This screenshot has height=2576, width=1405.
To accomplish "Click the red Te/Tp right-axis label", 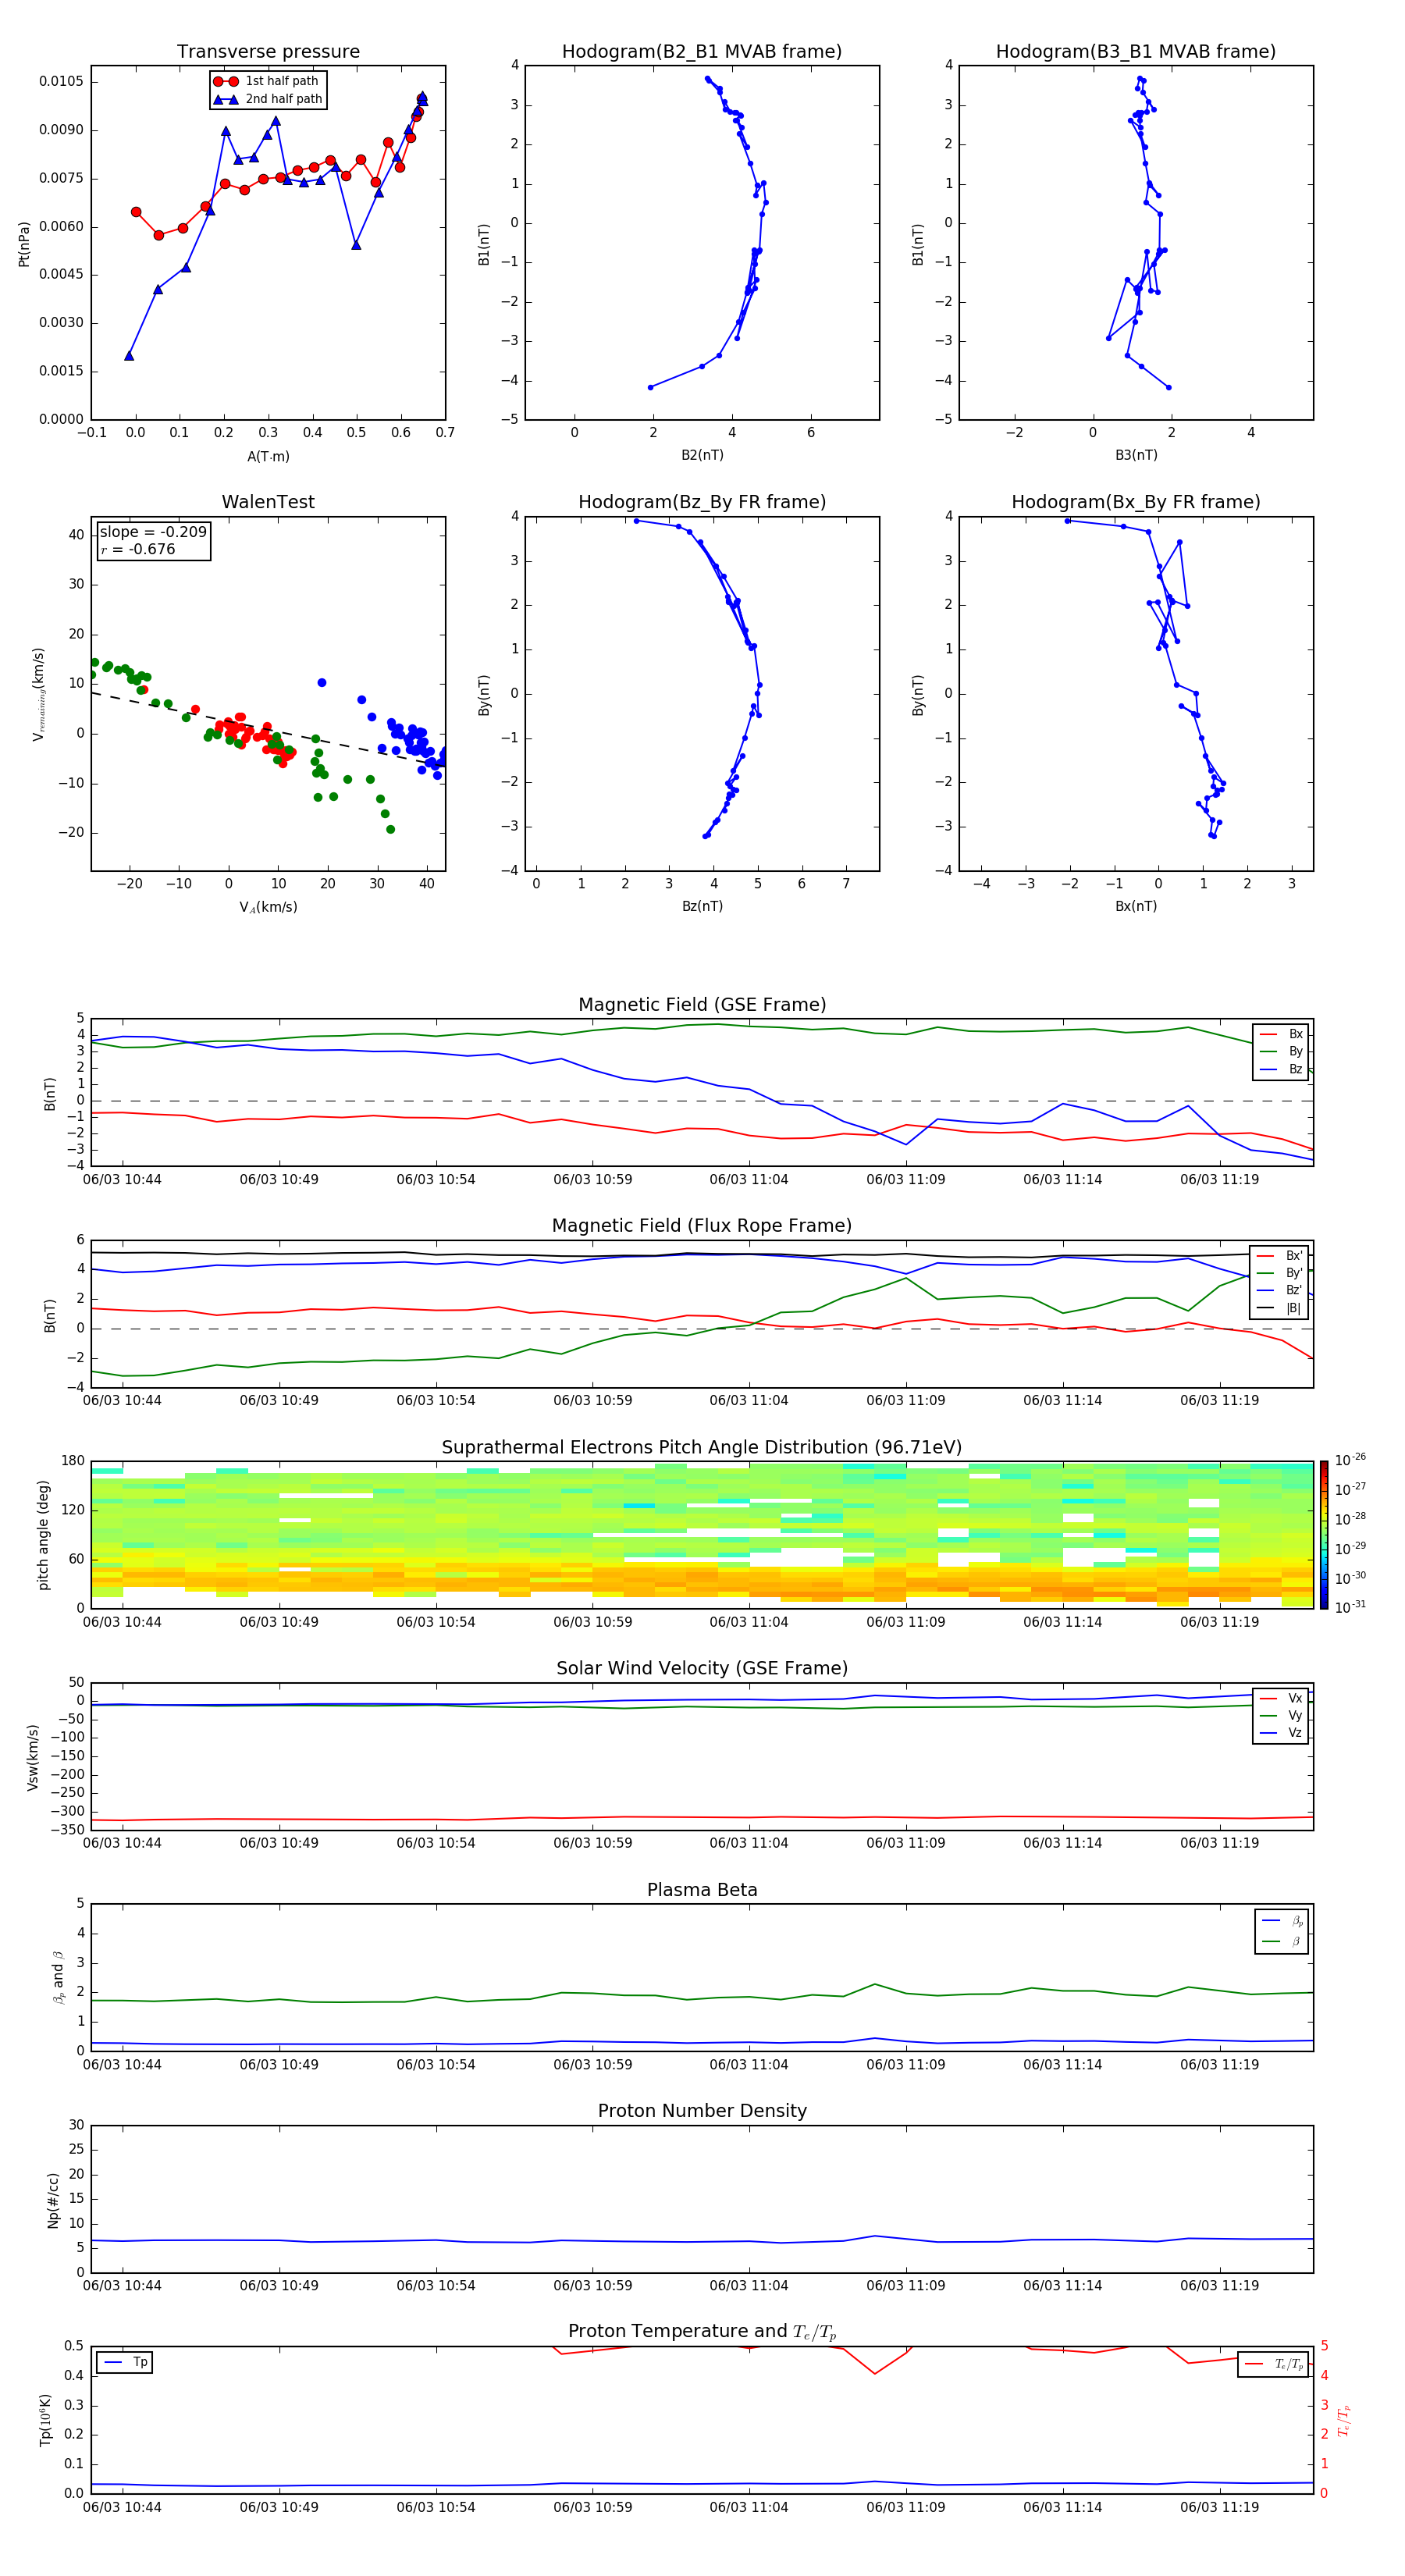I will (1343, 2421).
